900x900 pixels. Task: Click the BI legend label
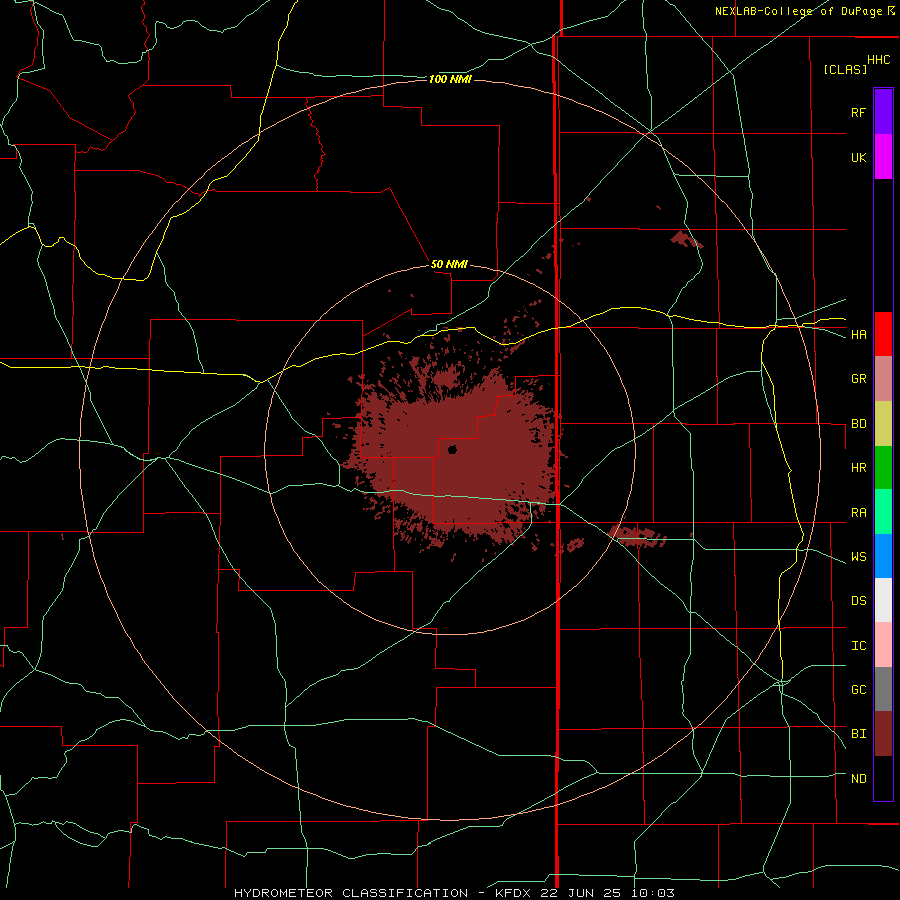[x=858, y=734]
